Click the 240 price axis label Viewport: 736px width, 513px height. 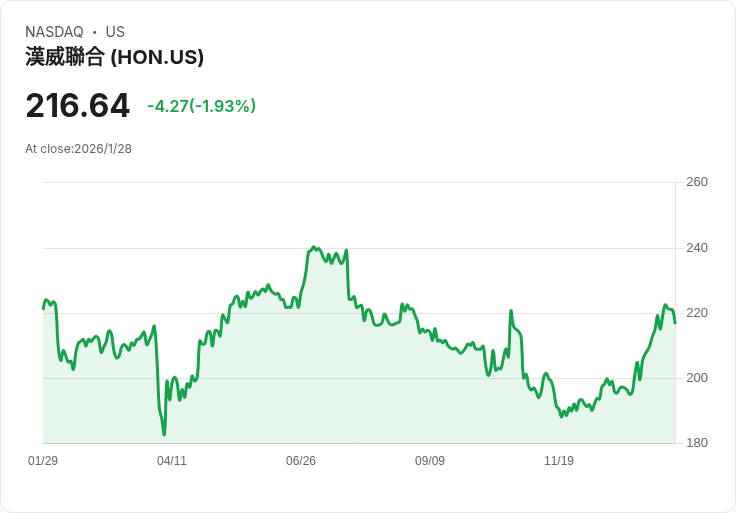pyautogui.click(x=697, y=248)
